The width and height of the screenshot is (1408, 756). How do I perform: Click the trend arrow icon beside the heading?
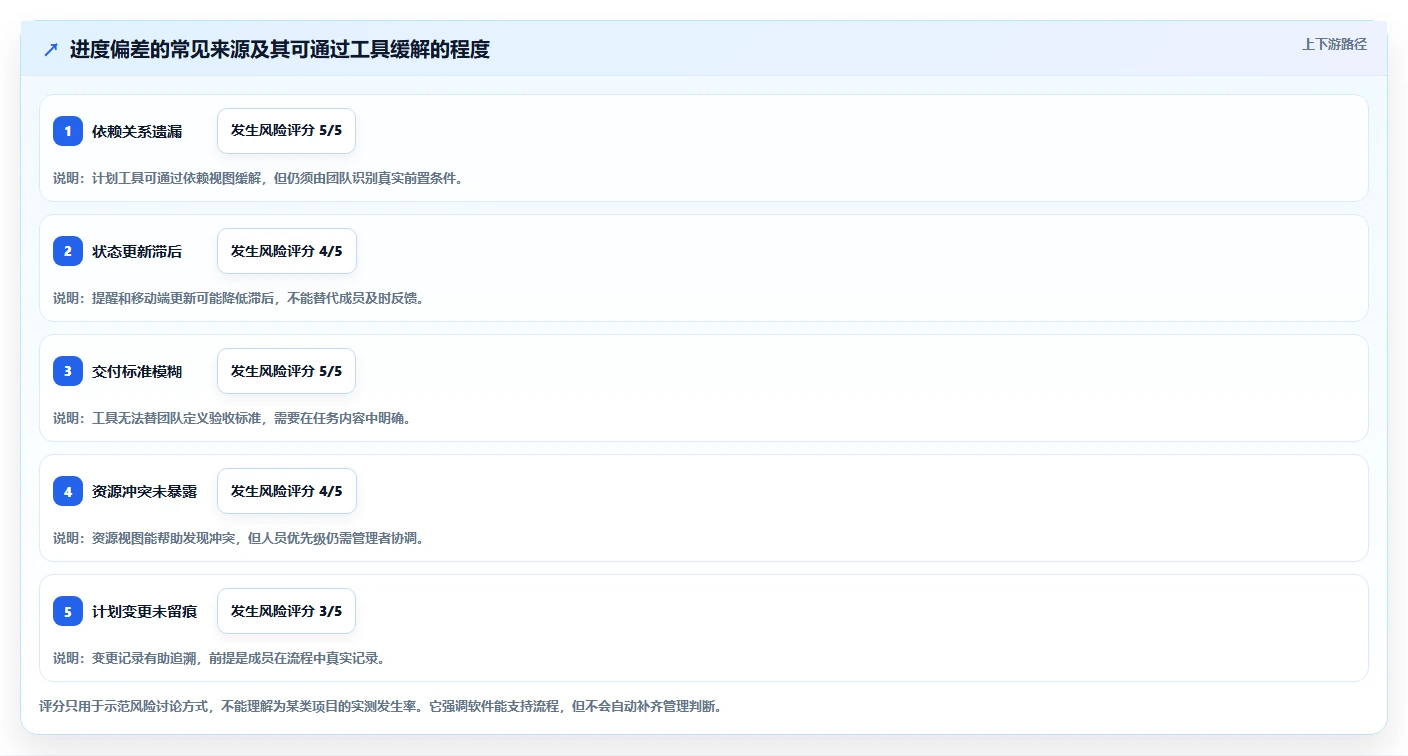tap(51, 49)
